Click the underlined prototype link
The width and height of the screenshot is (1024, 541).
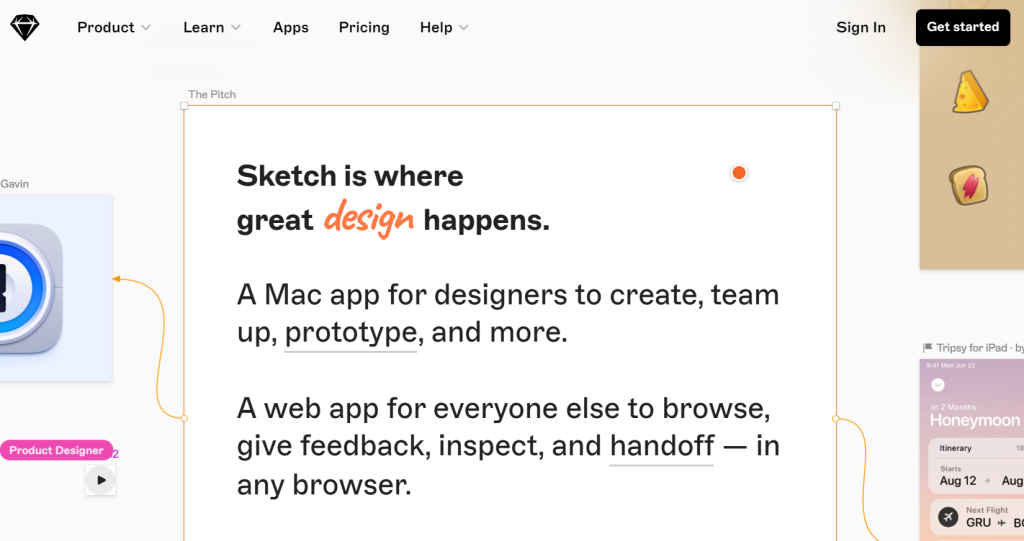(351, 333)
